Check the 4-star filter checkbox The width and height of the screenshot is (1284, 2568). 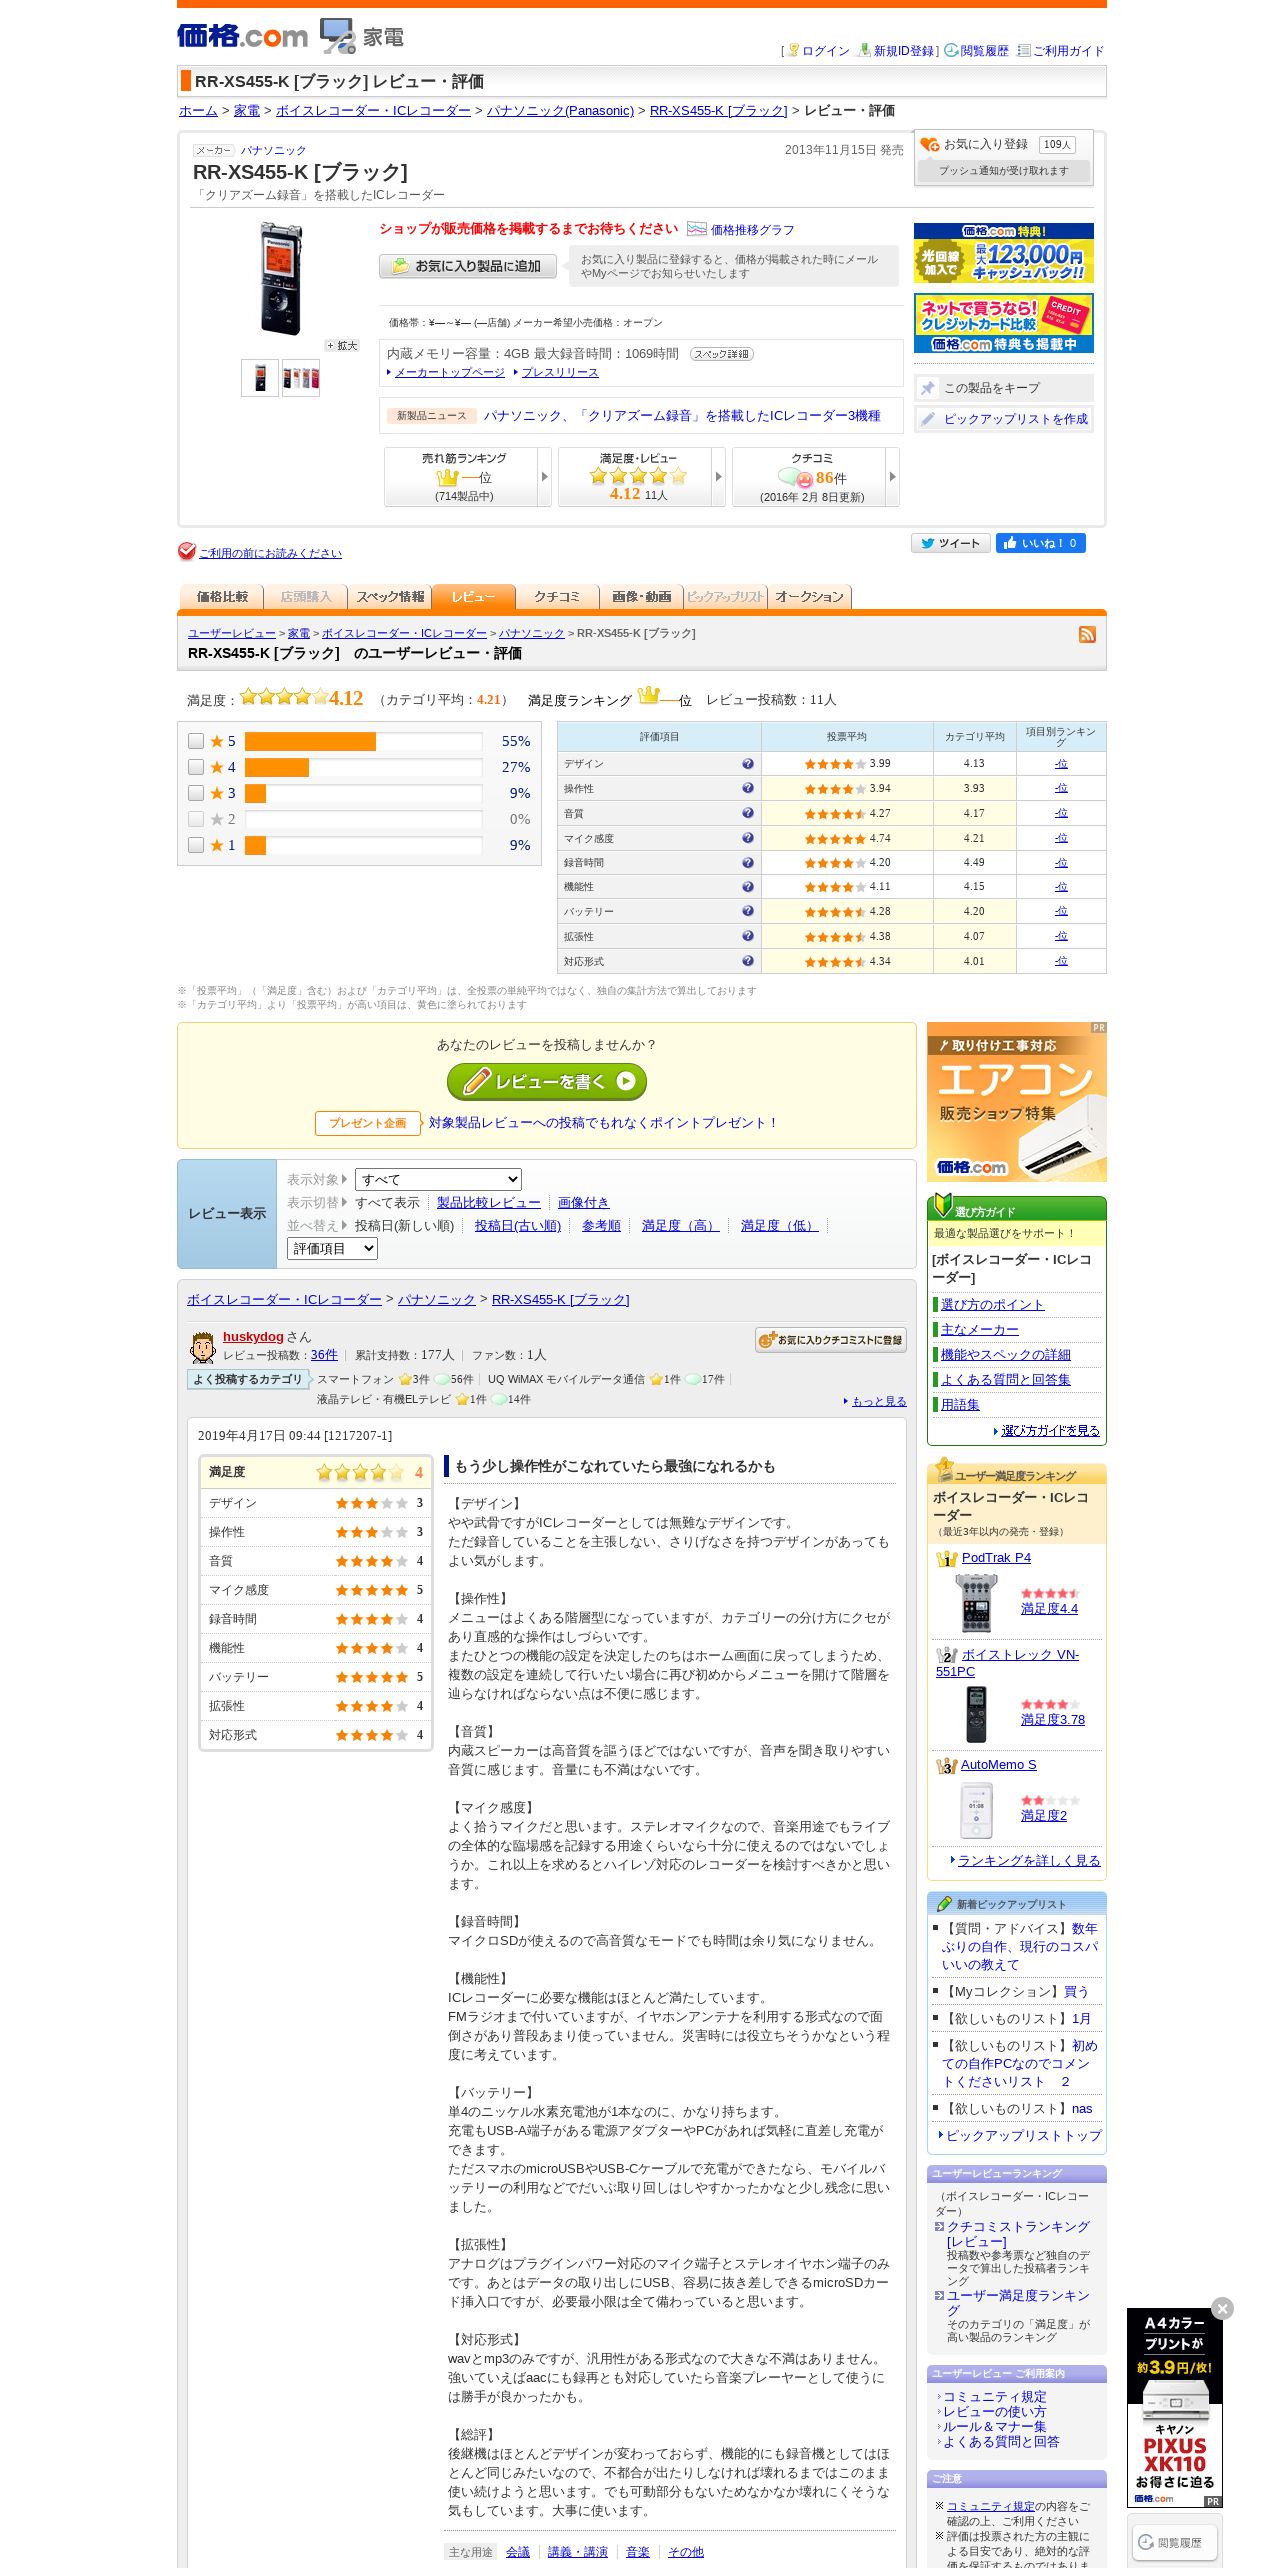(196, 767)
